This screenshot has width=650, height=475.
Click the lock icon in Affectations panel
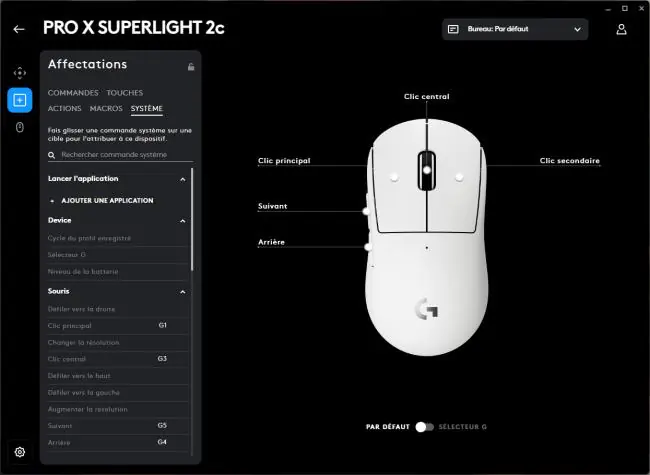coord(191,67)
